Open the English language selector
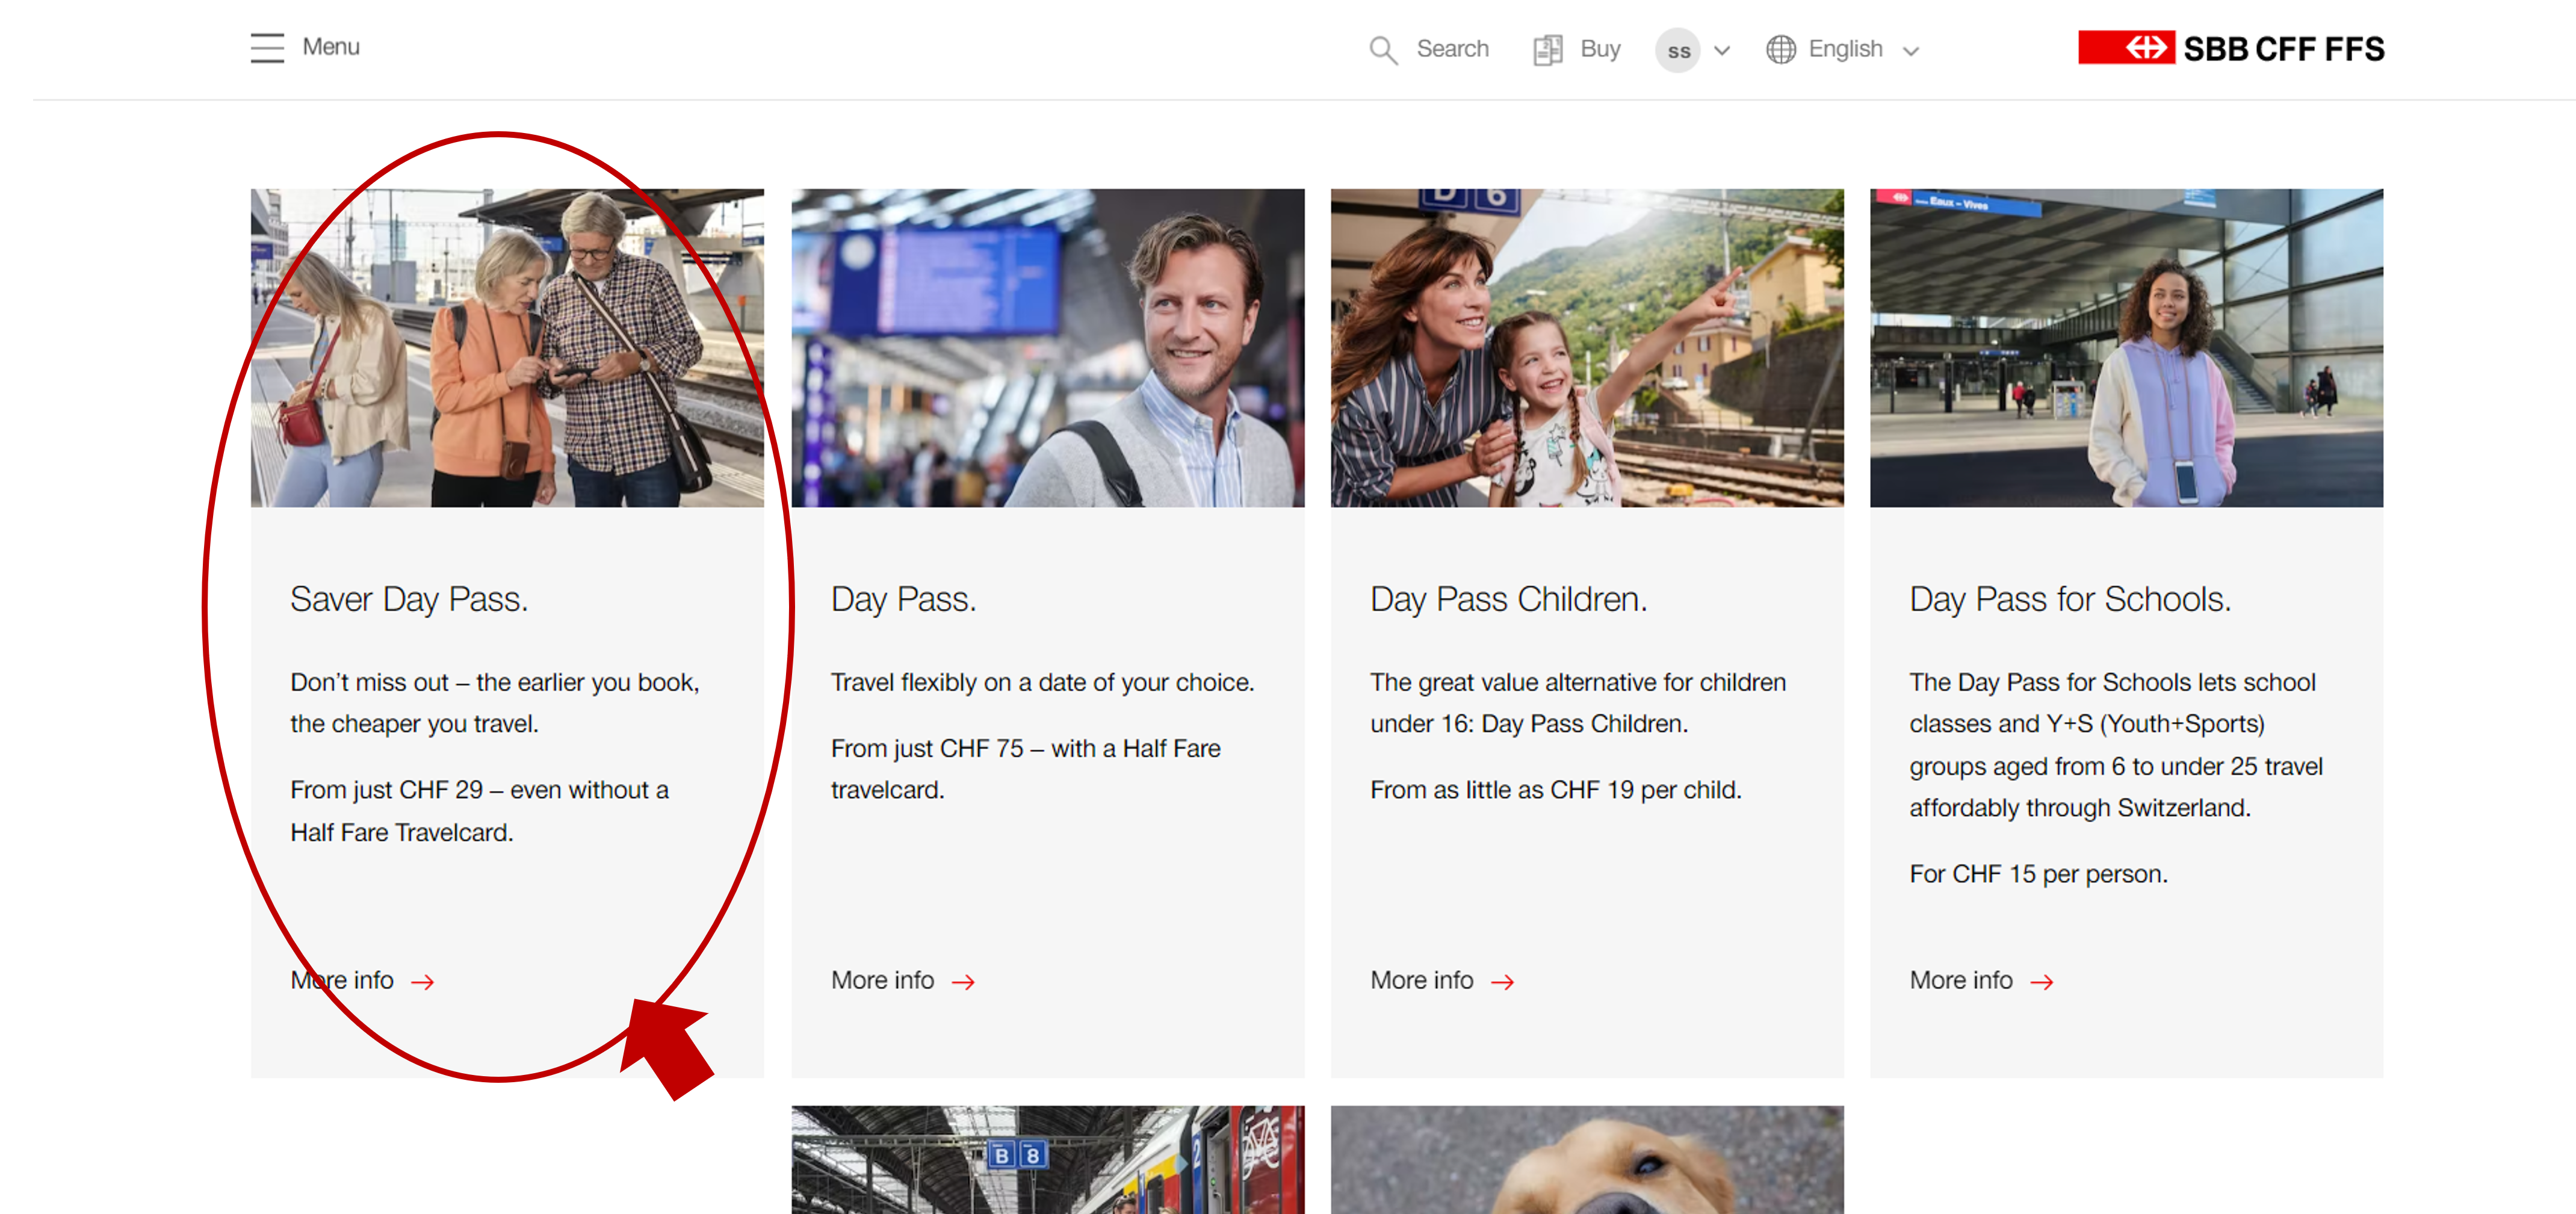 (x=1845, y=49)
